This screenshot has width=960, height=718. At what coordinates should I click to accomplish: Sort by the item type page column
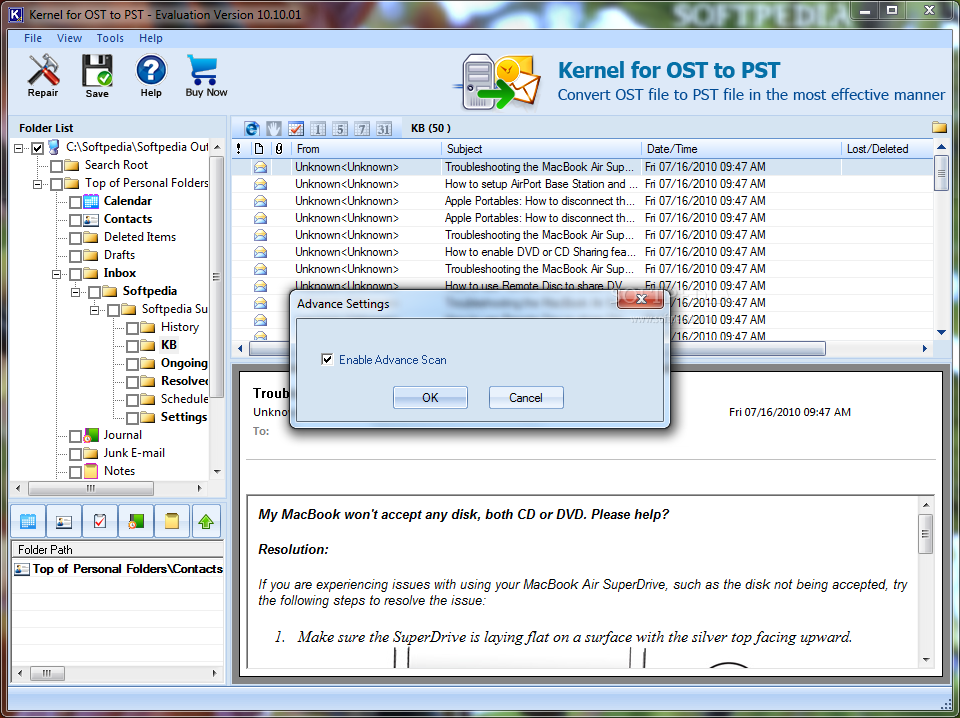[260, 149]
